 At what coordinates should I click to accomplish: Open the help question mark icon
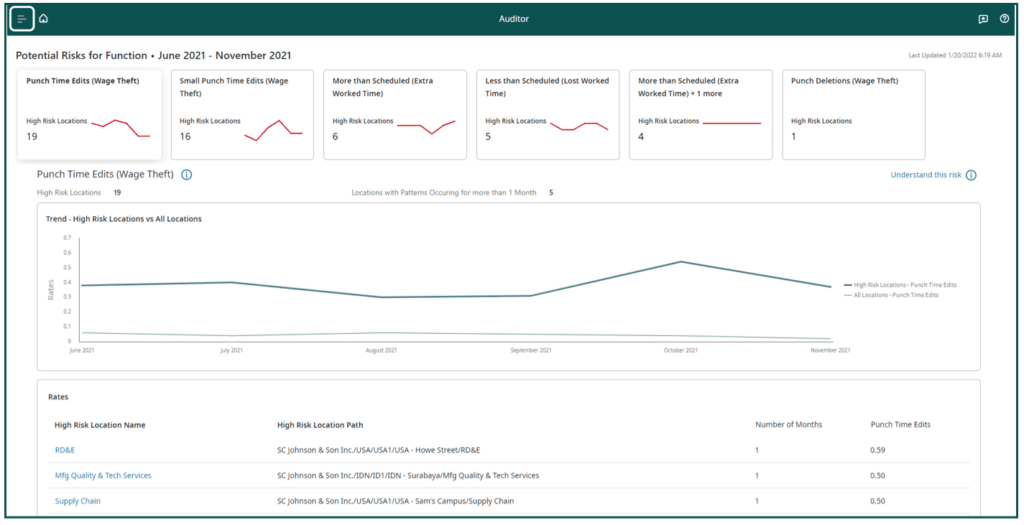(x=1004, y=19)
